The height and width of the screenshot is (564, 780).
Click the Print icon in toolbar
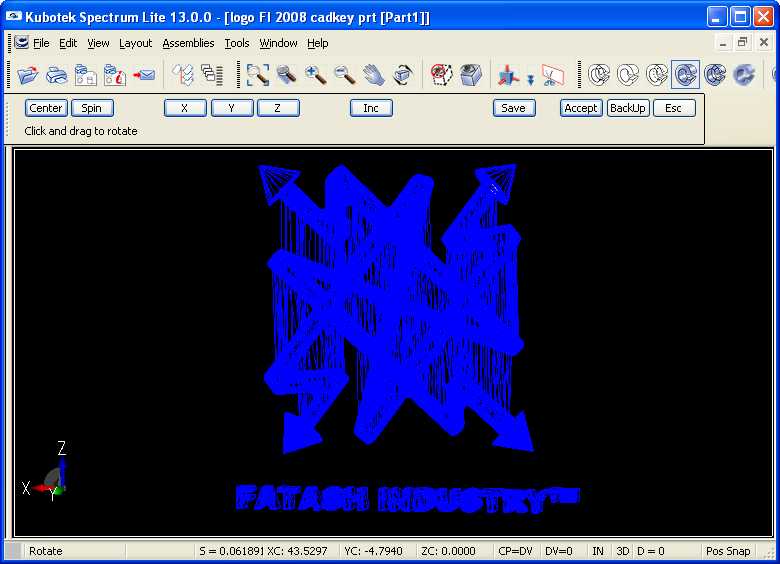[57, 75]
